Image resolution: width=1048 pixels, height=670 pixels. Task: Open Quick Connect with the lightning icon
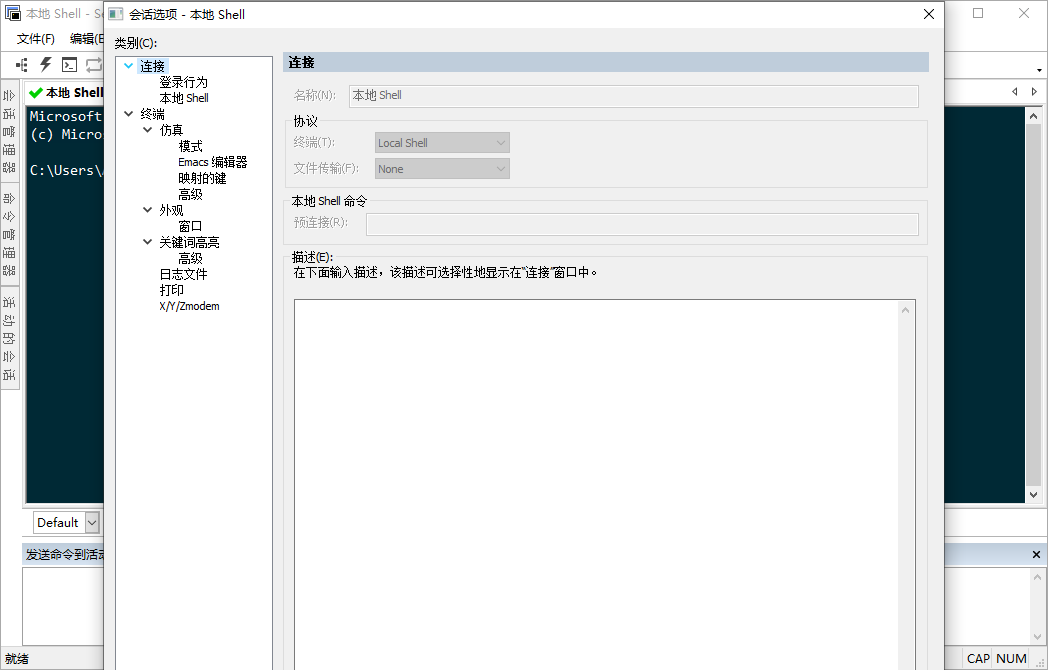tap(45, 65)
